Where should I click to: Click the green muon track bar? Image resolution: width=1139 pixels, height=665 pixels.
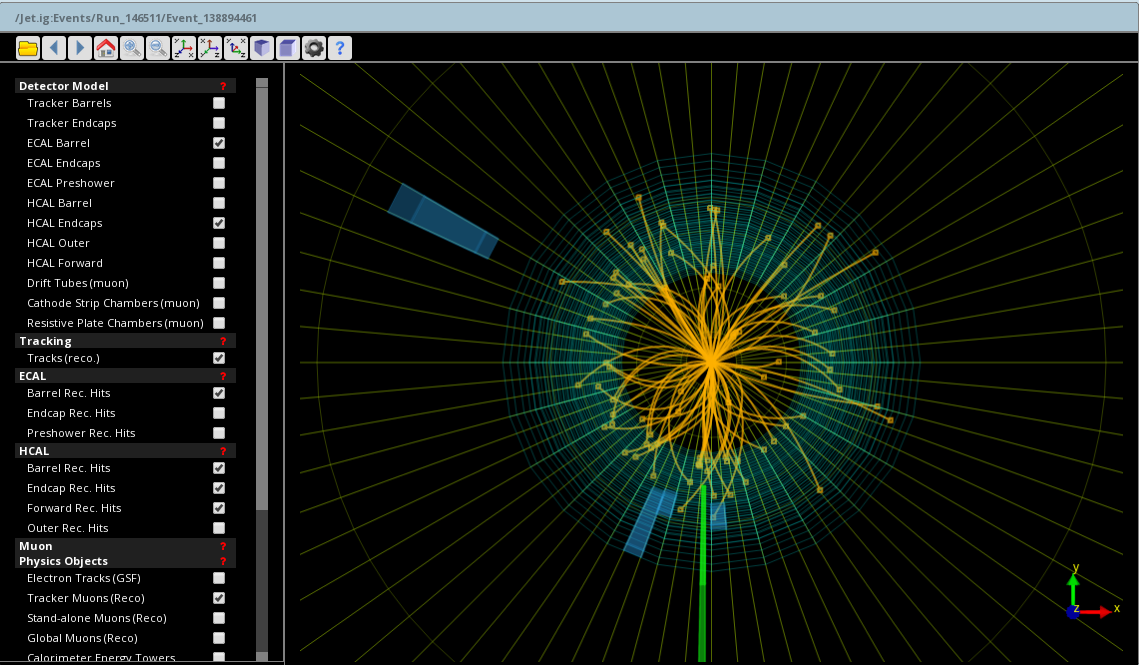(x=702, y=573)
